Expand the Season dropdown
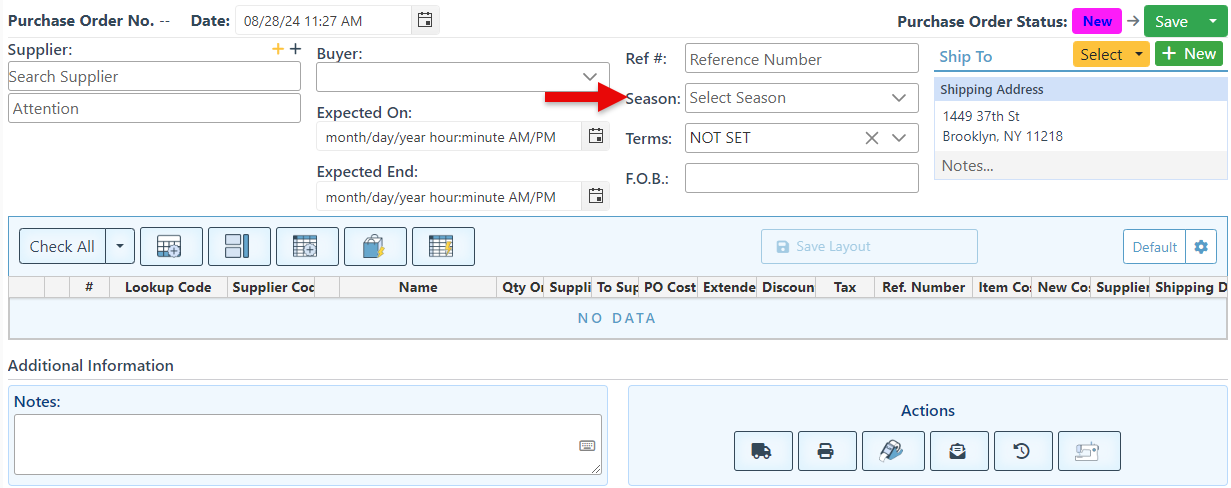The width and height of the screenshot is (1231, 488). point(897,98)
